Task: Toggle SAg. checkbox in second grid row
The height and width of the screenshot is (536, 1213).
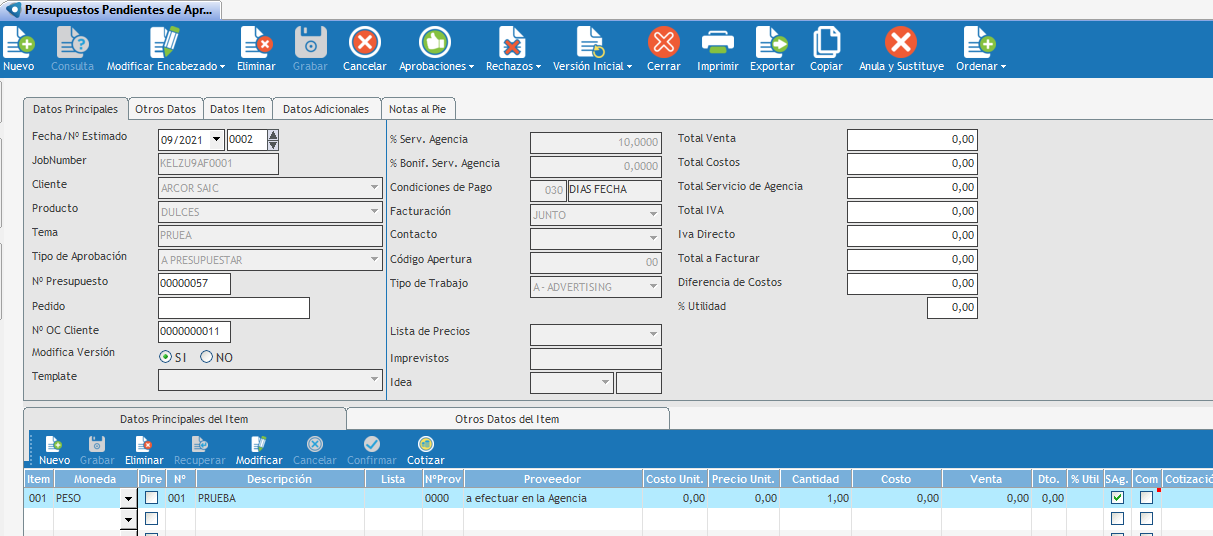Action: tap(1117, 519)
